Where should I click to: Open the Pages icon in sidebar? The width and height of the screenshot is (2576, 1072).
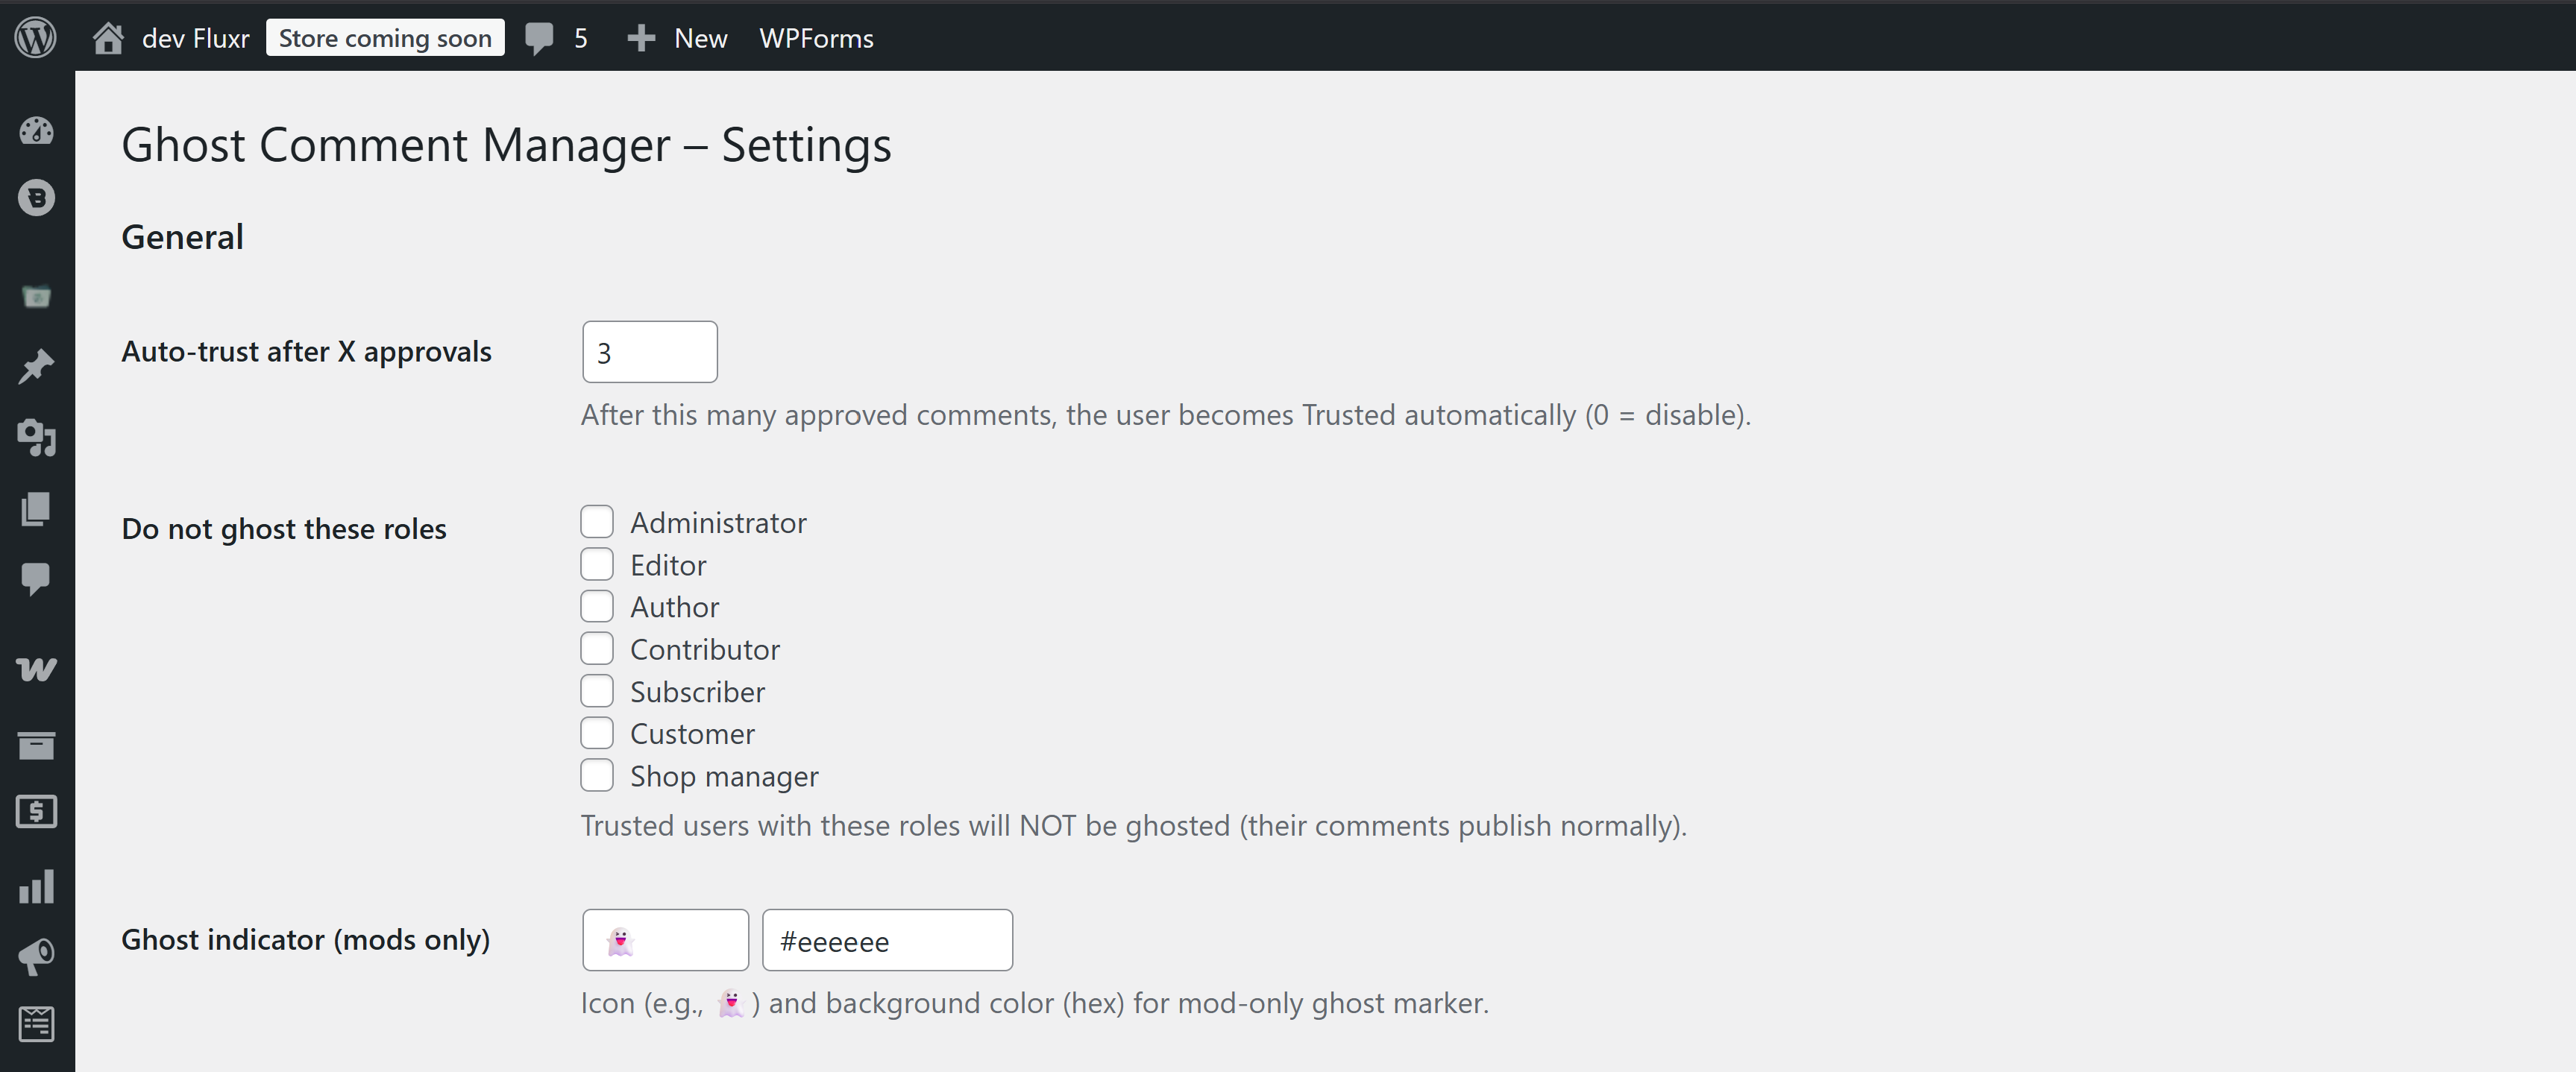tap(36, 508)
